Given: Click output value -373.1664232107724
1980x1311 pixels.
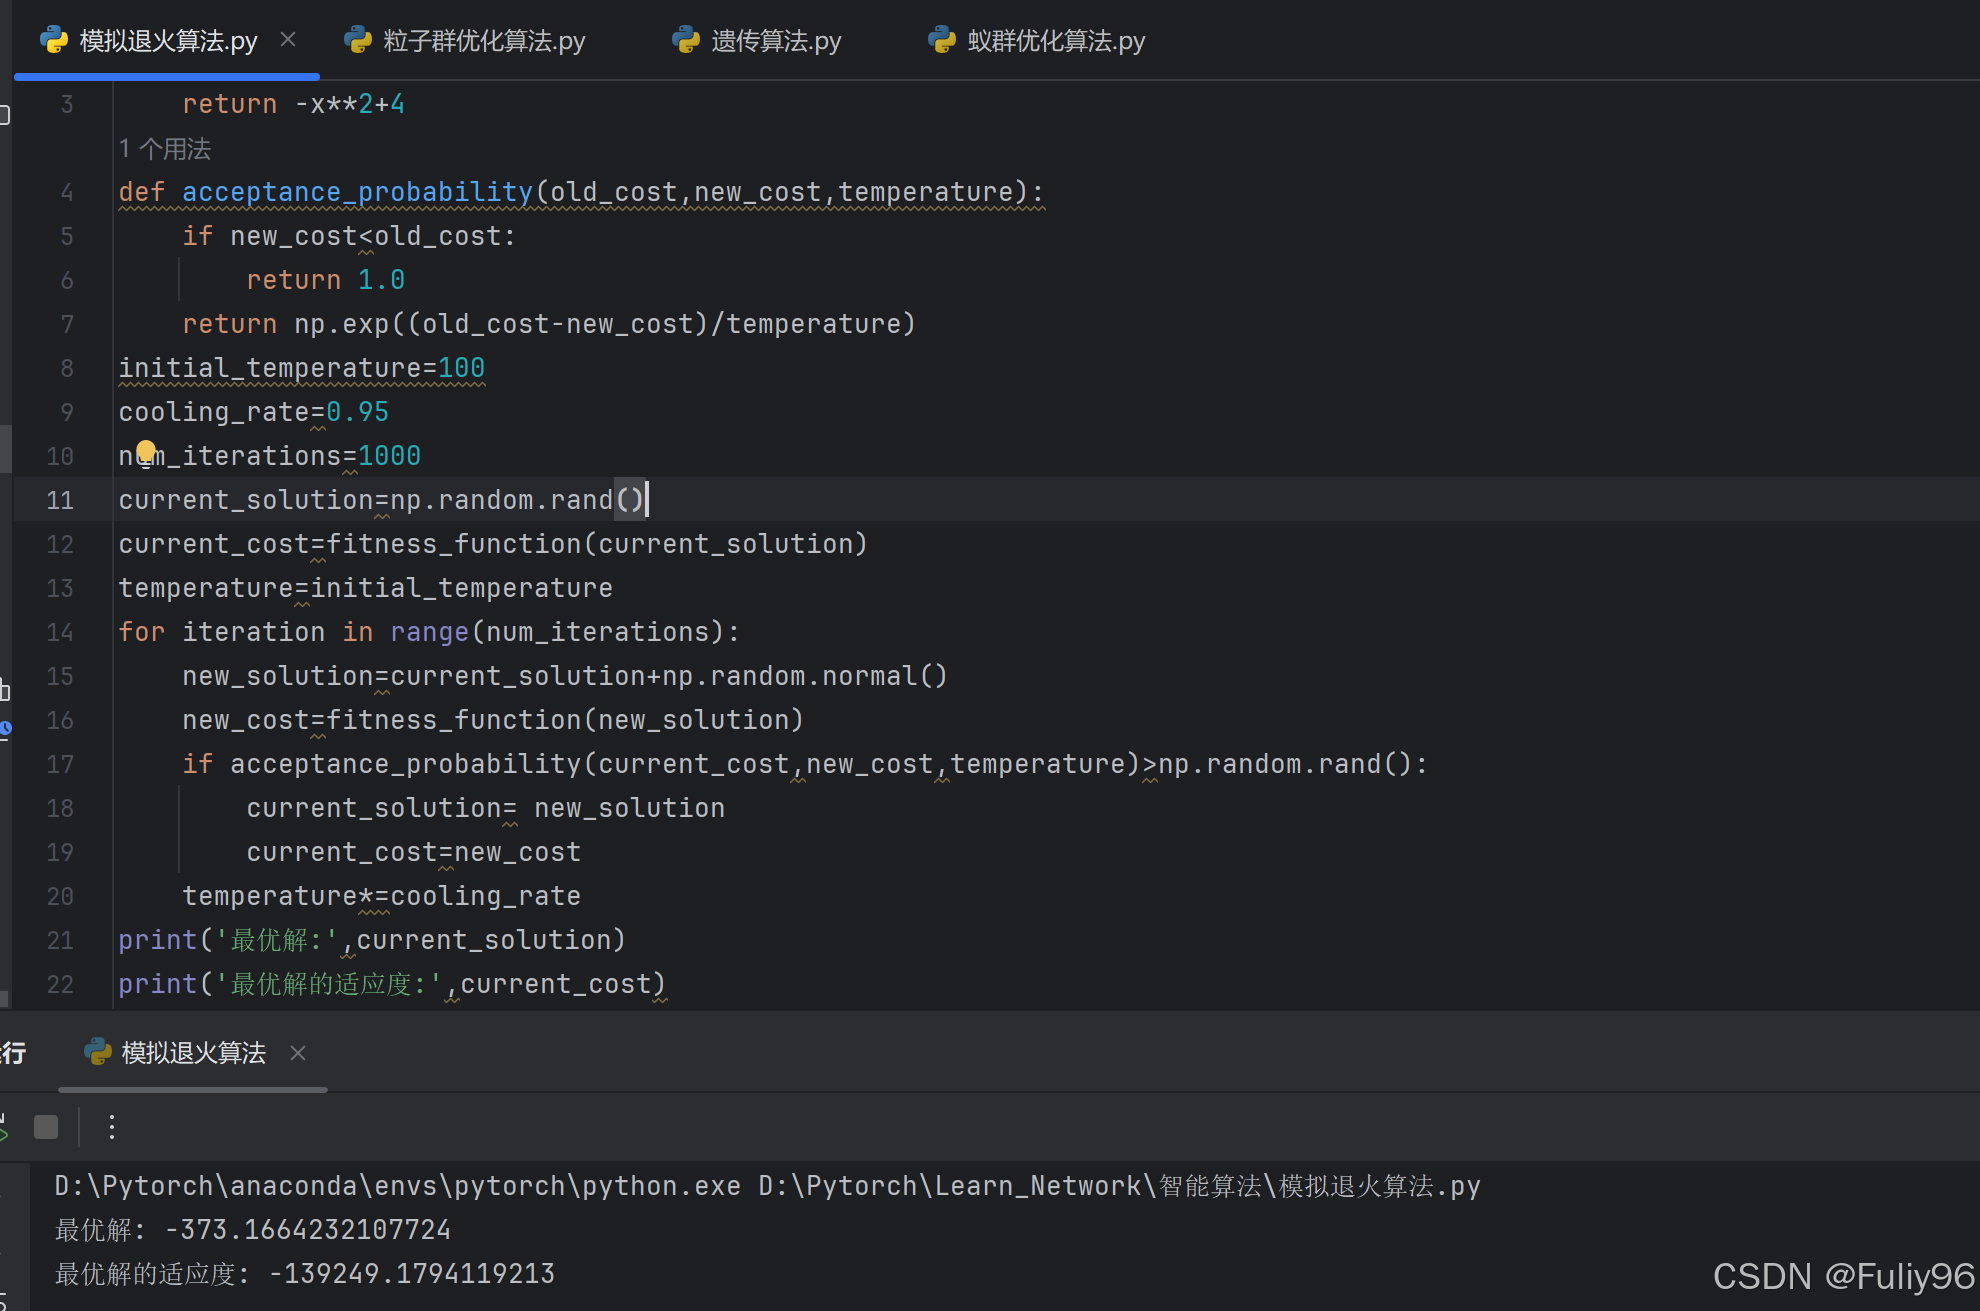Looking at the screenshot, I should pyautogui.click(x=308, y=1230).
